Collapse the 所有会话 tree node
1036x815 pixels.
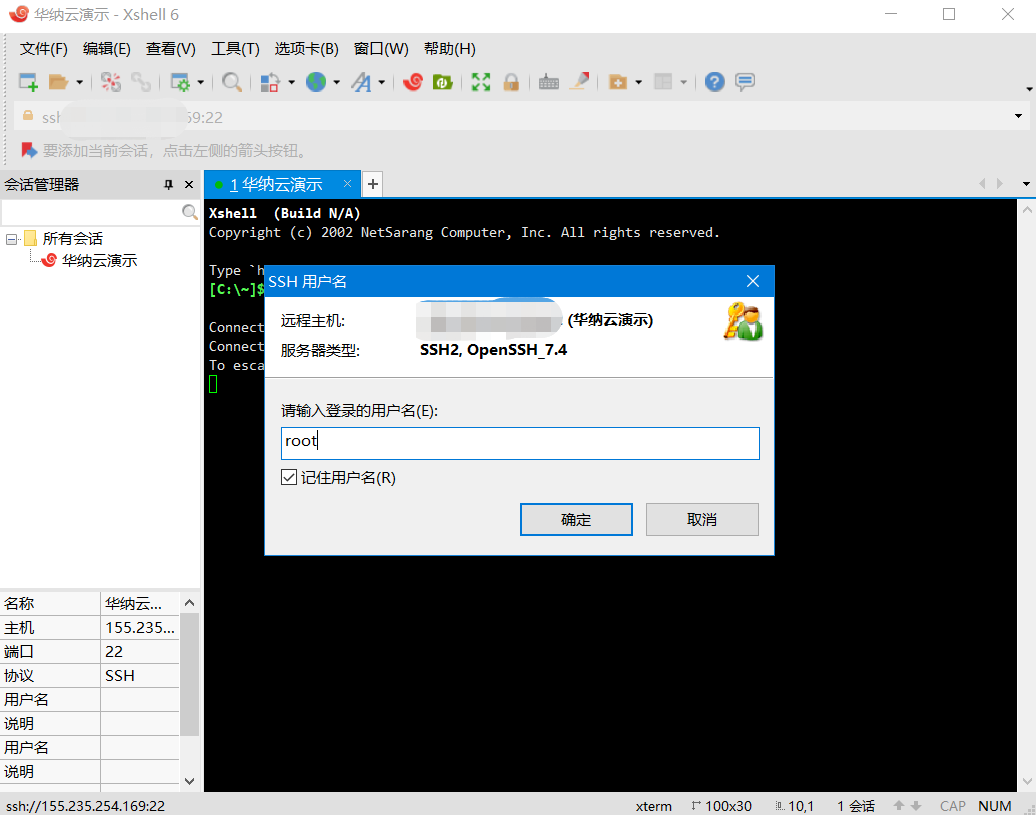click(x=11, y=239)
